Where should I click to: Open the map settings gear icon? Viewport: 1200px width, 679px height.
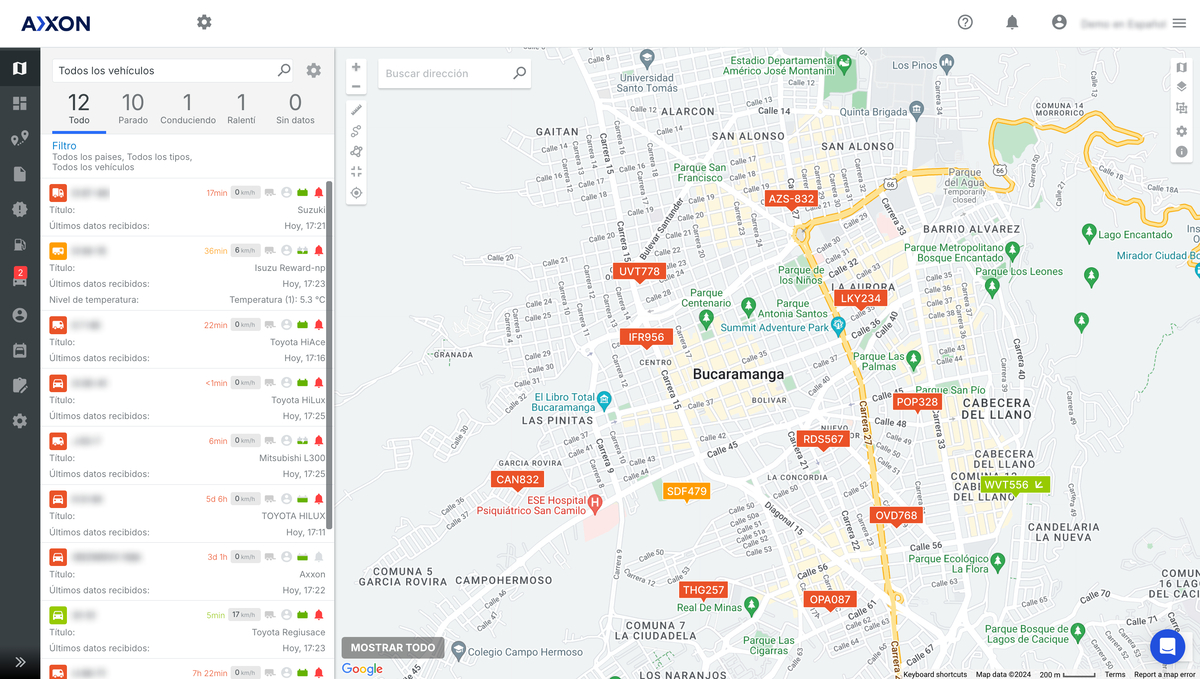pyautogui.click(x=1181, y=131)
